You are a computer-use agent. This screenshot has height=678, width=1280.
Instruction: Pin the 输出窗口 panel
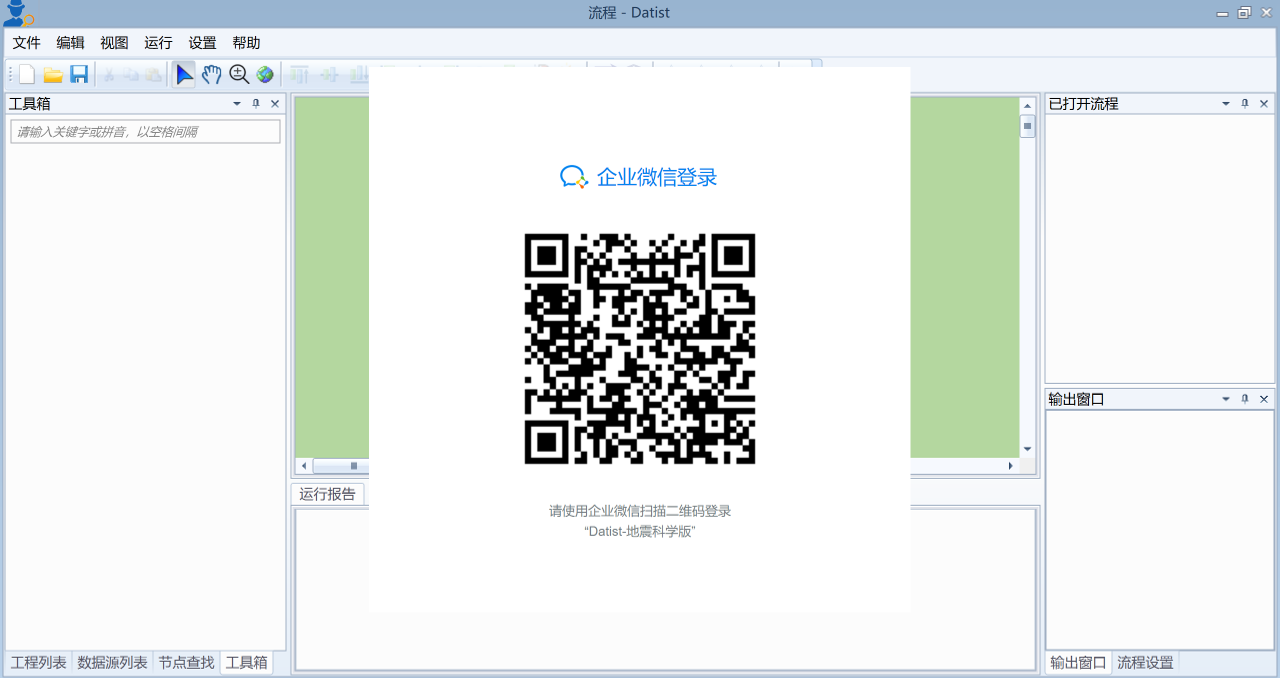point(1245,398)
